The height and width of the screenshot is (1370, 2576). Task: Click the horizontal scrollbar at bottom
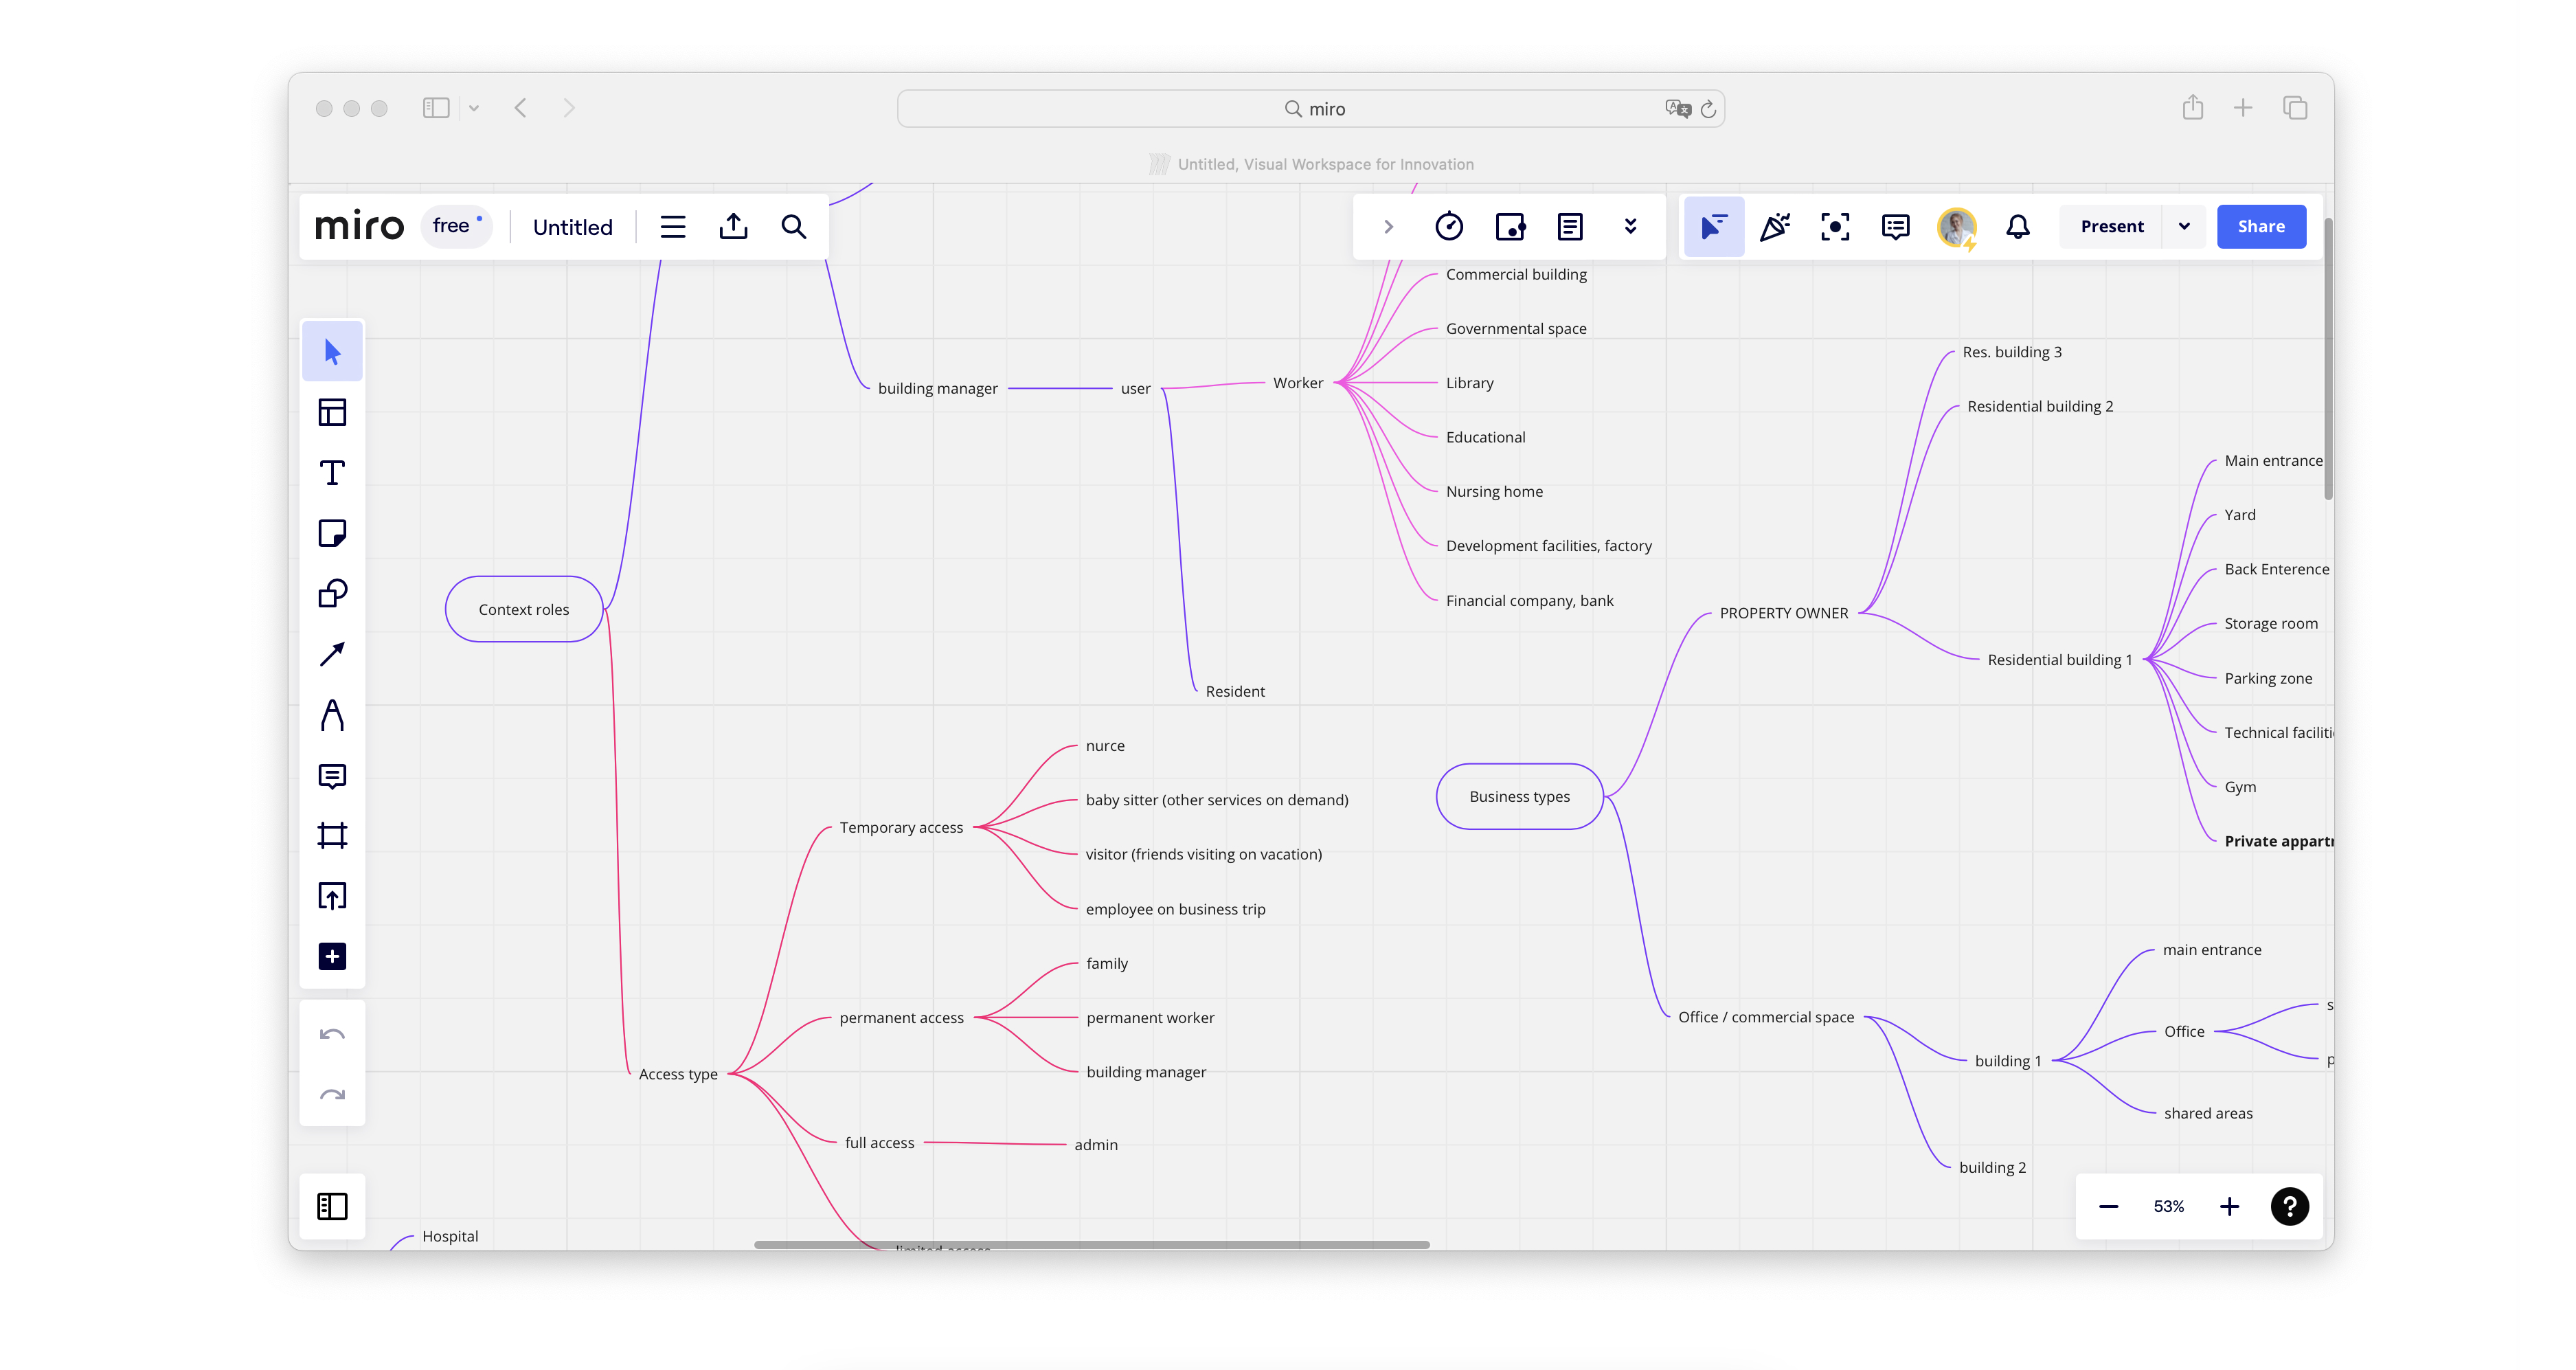[1091, 1244]
